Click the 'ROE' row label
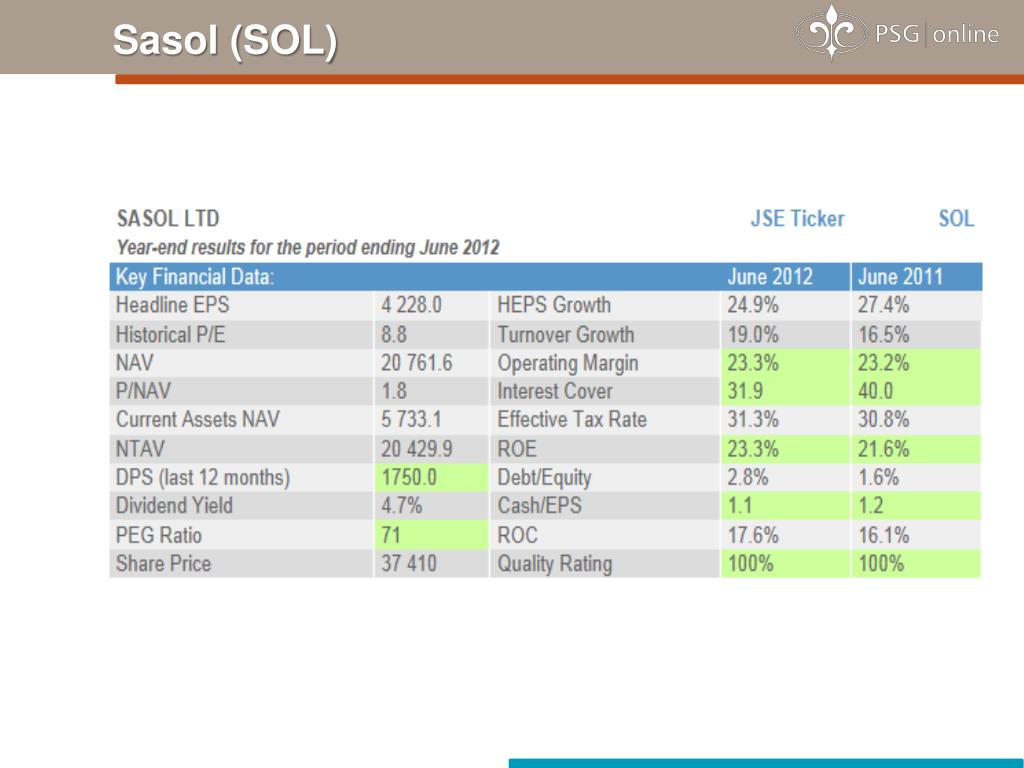The height and width of the screenshot is (768, 1024). point(517,449)
